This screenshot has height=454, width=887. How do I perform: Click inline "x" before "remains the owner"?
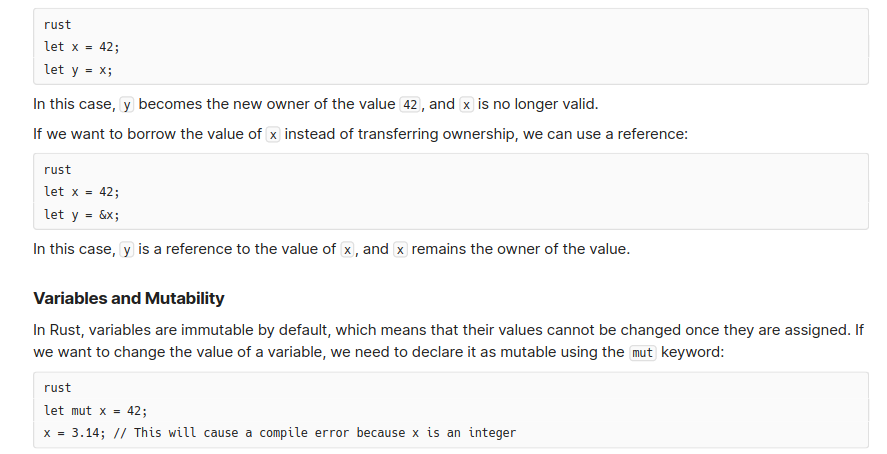tap(400, 249)
